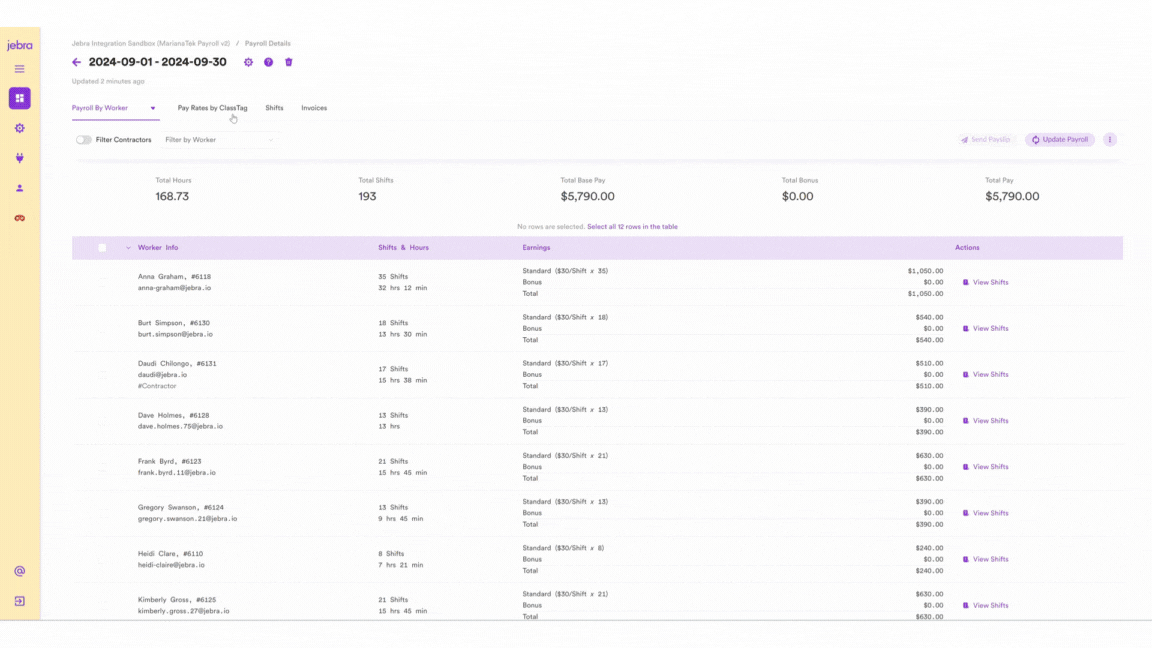Open the Filter by Worker dropdown
Viewport: 1152px width, 648px height.
220,140
